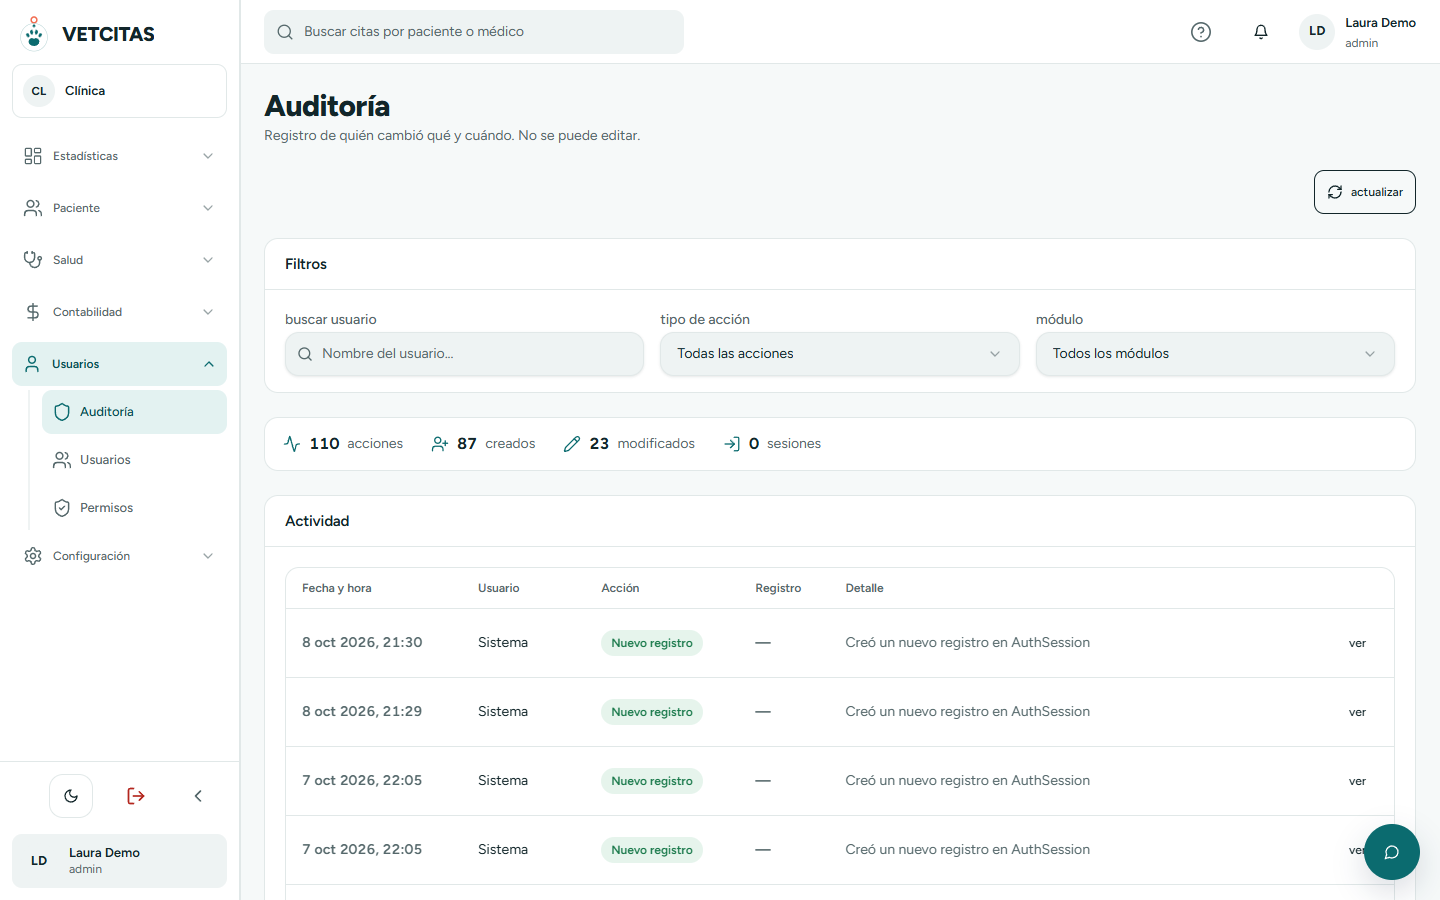Image resolution: width=1440 pixels, height=900 pixels.
Task: Click Nuevo registro badge on 21:30 row
Action: 652,643
